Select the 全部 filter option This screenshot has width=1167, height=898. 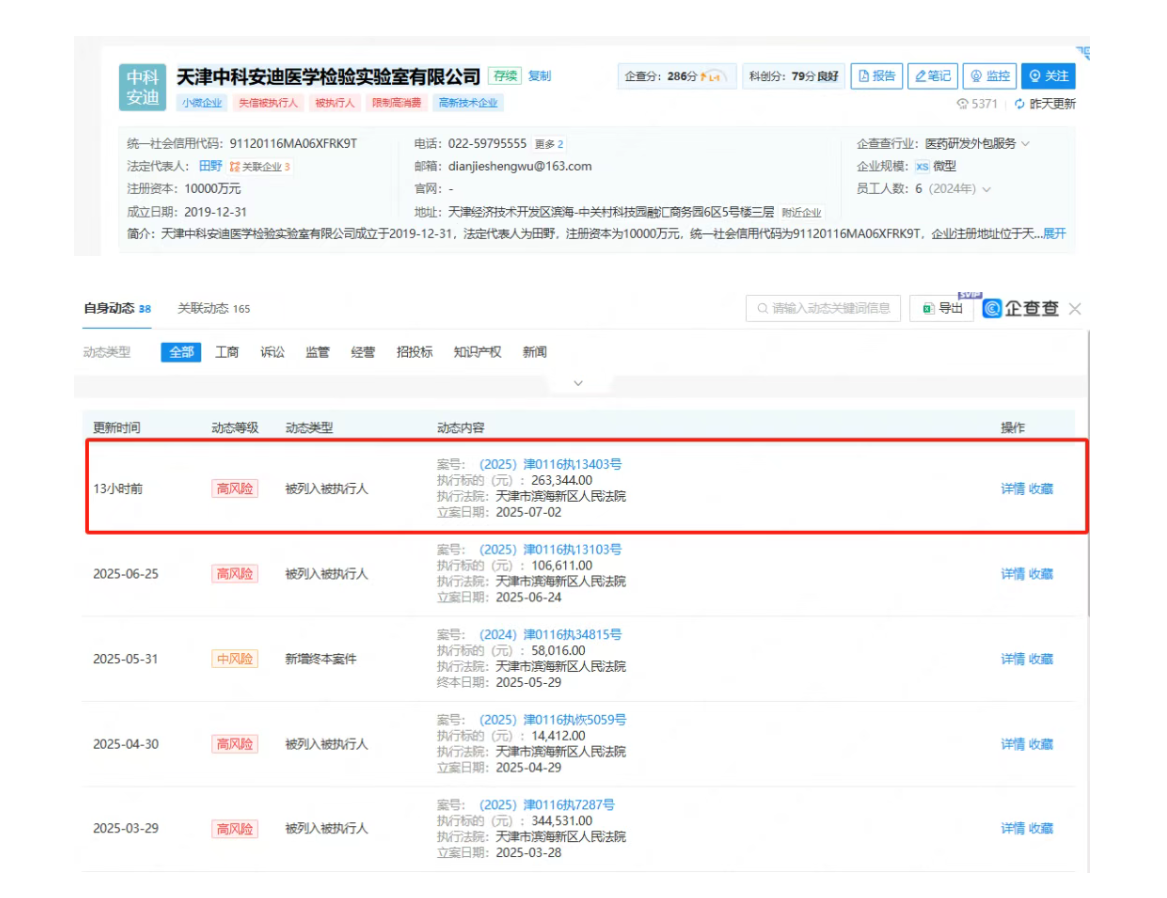(181, 352)
